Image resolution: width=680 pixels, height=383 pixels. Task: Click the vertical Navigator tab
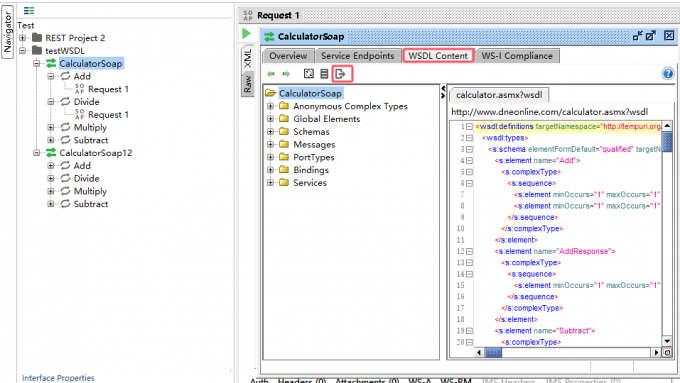point(7,33)
